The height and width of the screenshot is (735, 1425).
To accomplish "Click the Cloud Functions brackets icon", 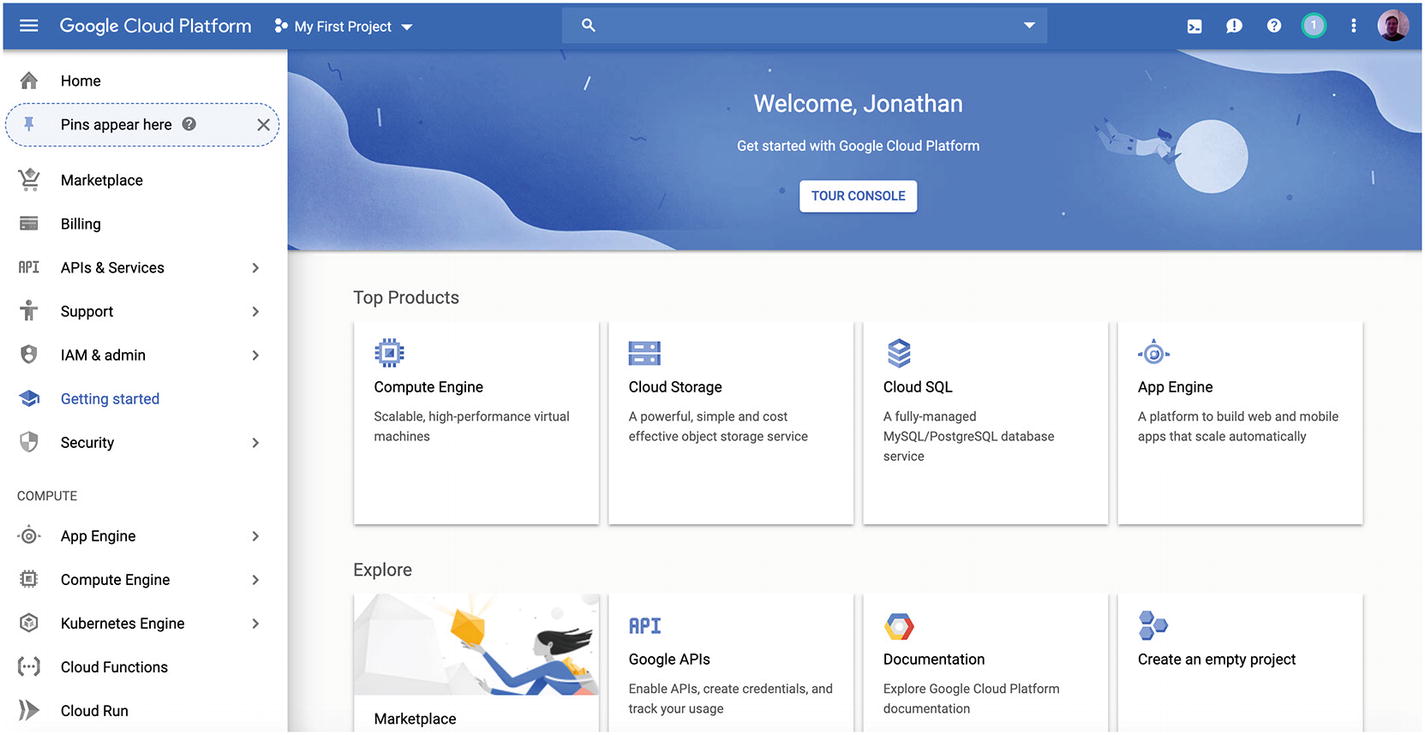I will click(x=29, y=667).
